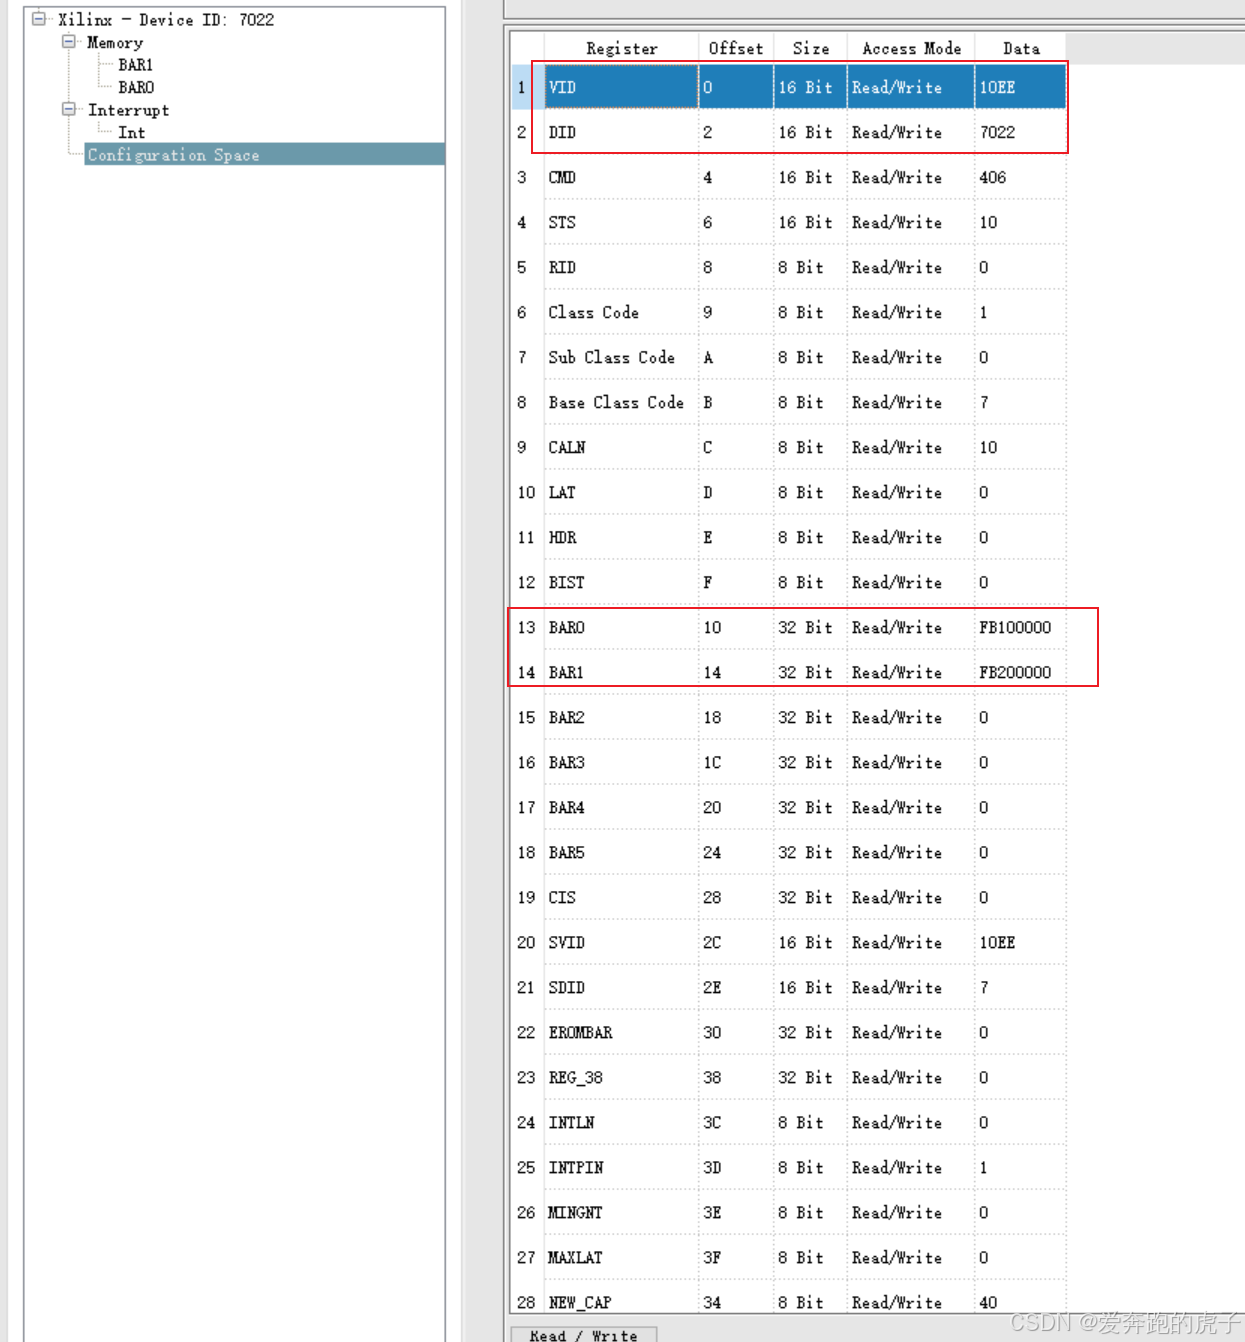Collapse the Interrupt tree node
Screen dimensions: 1245x1342
pos(69,109)
